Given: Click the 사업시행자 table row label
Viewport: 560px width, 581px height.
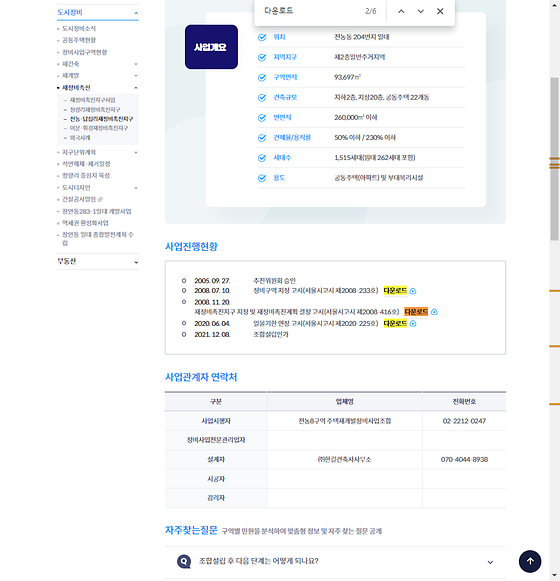Looking at the screenshot, I should tap(216, 421).
